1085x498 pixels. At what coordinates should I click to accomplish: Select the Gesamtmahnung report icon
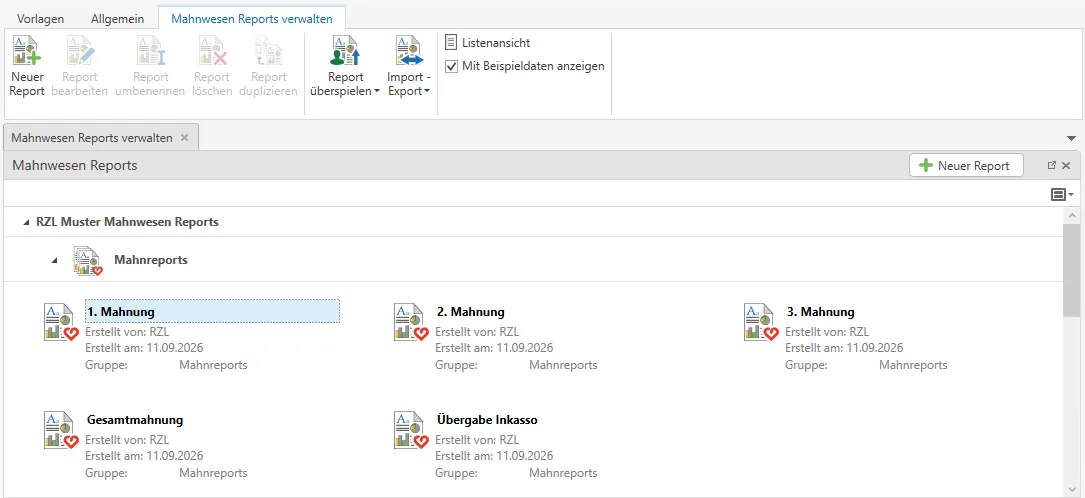click(x=61, y=430)
